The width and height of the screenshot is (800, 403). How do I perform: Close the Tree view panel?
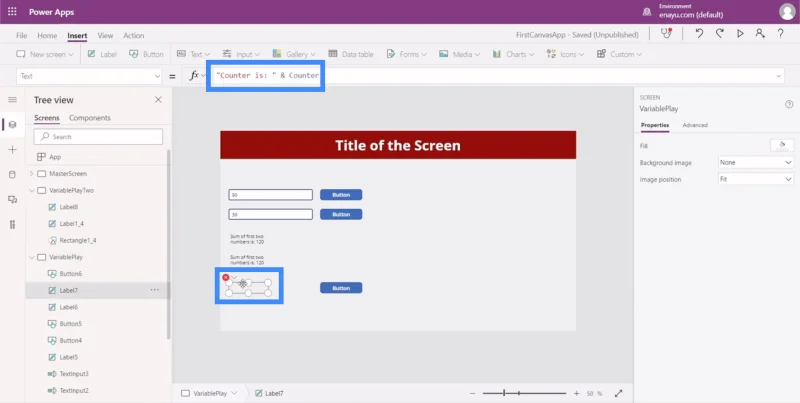158,100
